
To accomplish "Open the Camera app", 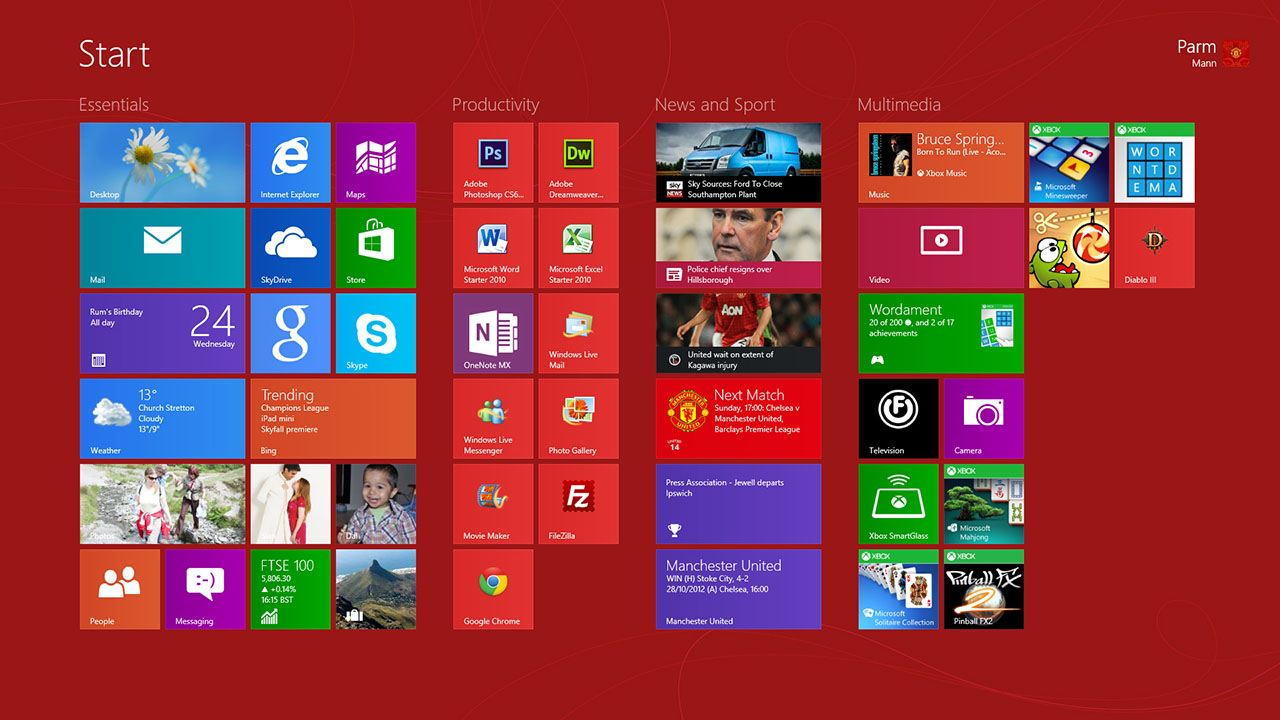I will click(x=983, y=418).
